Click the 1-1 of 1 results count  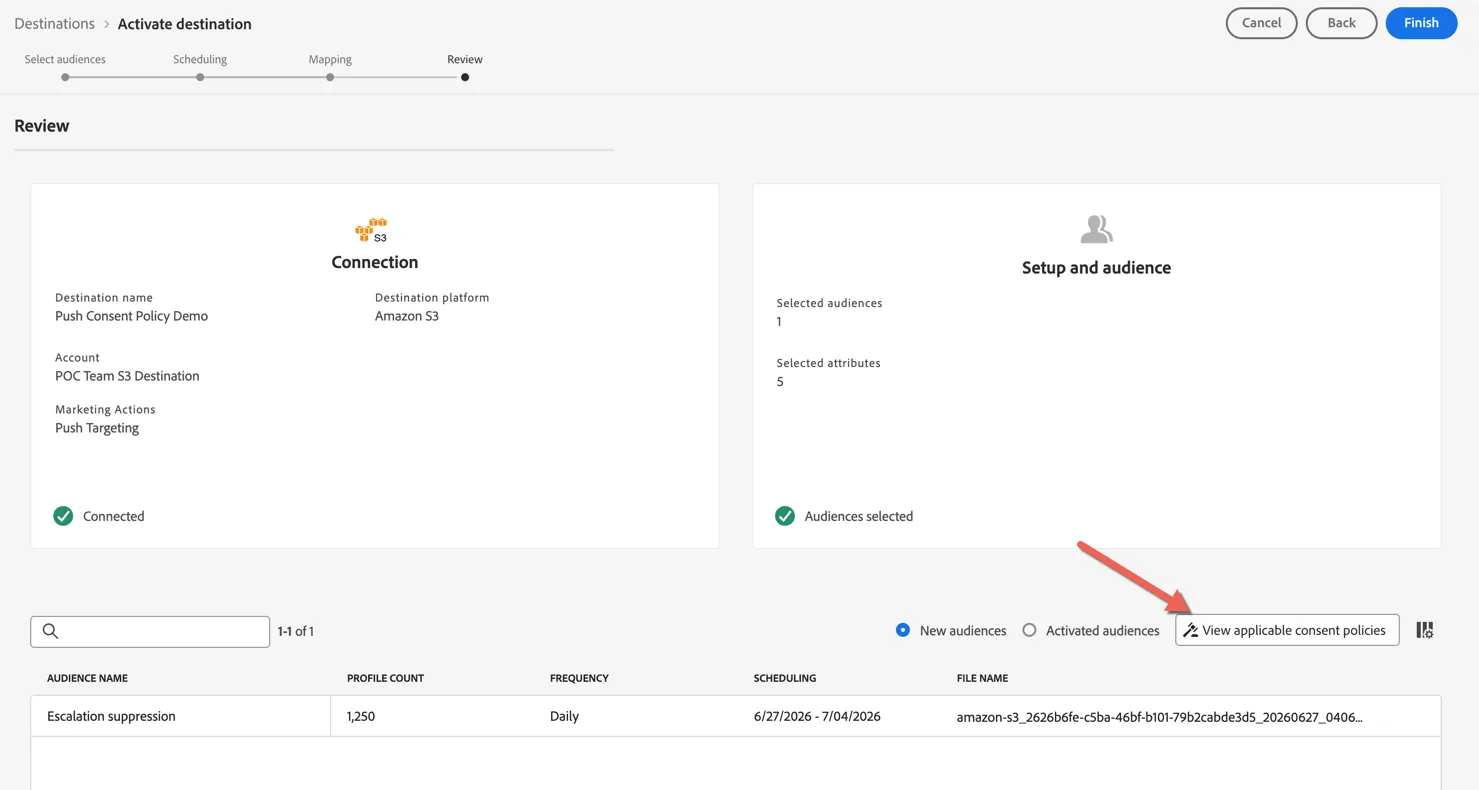click(296, 631)
